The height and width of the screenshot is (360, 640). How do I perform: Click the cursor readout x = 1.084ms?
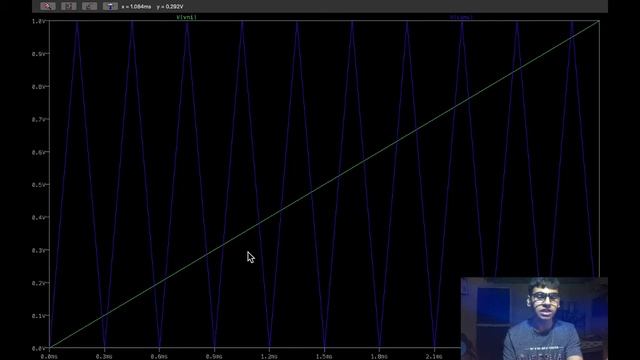click(136, 7)
